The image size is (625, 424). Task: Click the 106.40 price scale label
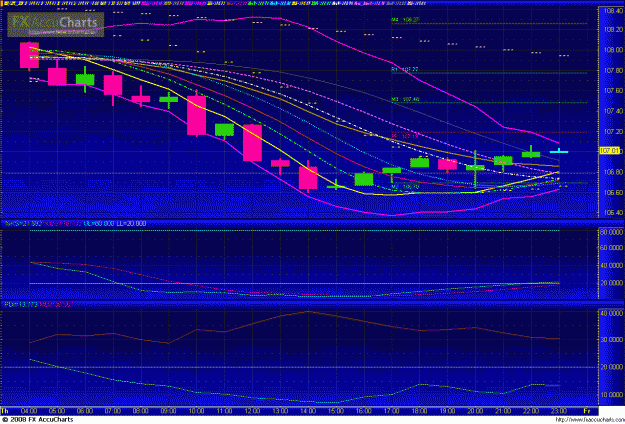pyautogui.click(x=613, y=213)
